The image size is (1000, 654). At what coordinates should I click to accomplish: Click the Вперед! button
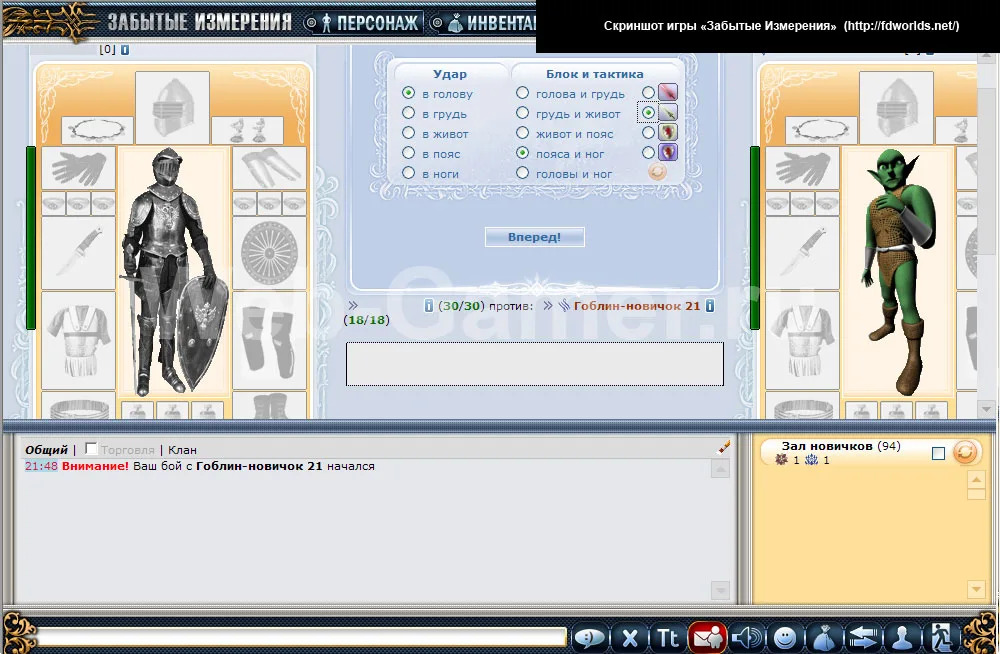click(534, 237)
